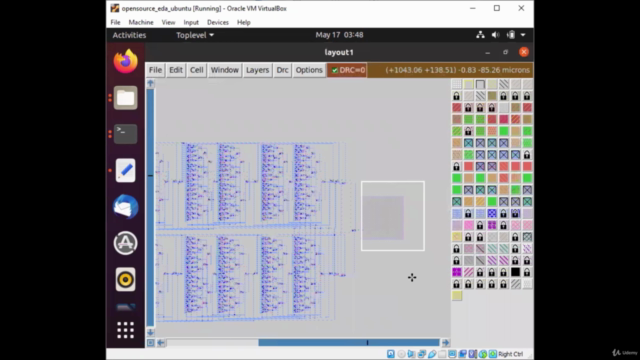Expand the Toplevel app menu dropdown
Viewport: 640px width, 360px height.
click(x=195, y=35)
